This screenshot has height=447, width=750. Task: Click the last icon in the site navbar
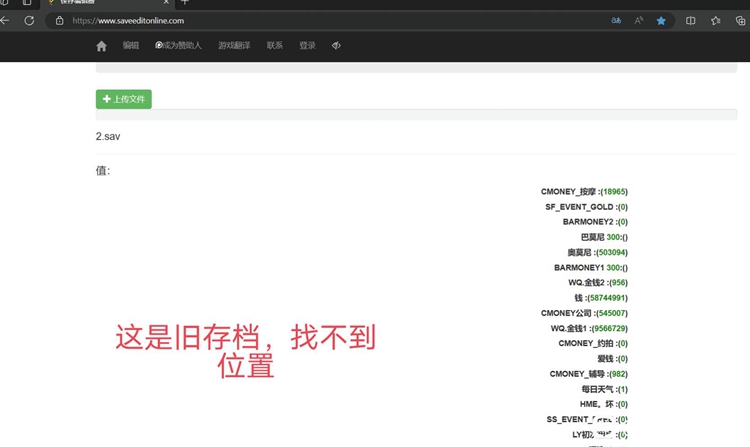pos(336,46)
